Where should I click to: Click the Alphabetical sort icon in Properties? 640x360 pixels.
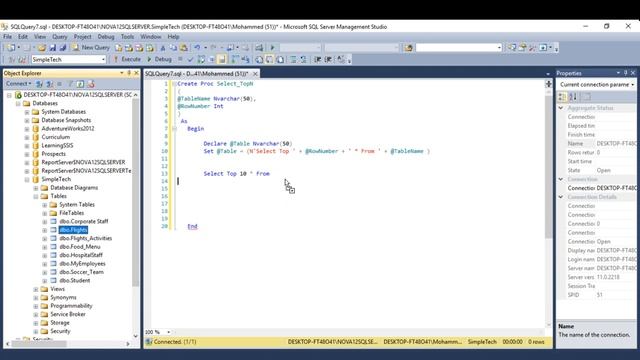(573, 97)
